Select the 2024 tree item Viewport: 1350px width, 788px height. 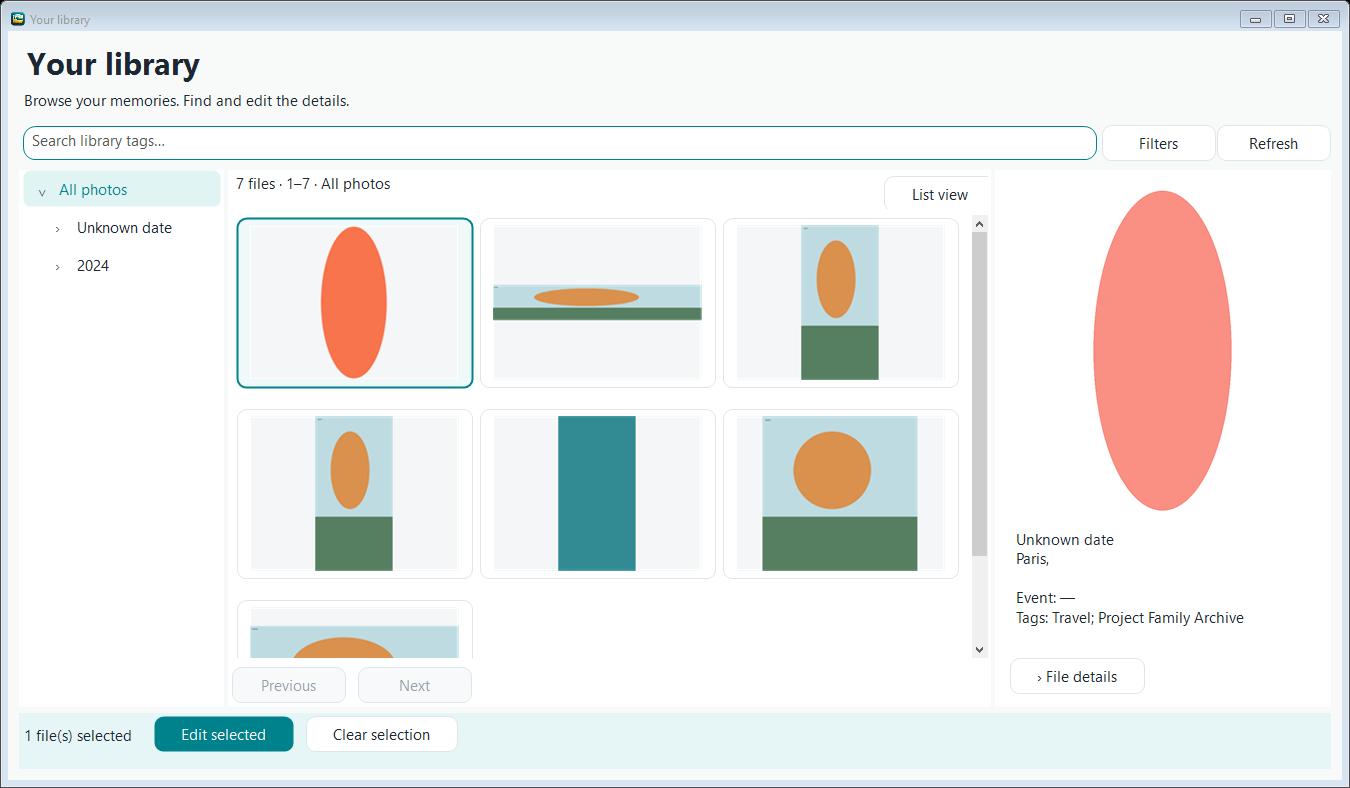tap(93, 265)
